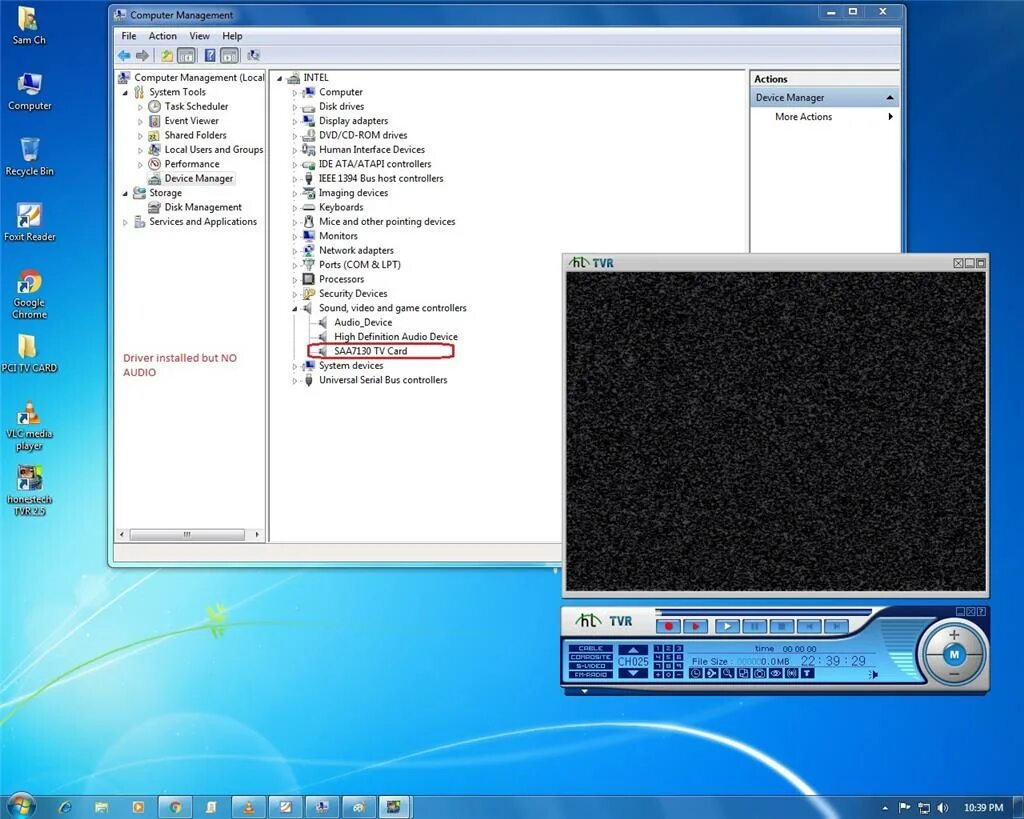Click the back arrow in Computer Management toolbar
Screen dimensions: 1024x819
pyautogui.click(x=124, y=54)
